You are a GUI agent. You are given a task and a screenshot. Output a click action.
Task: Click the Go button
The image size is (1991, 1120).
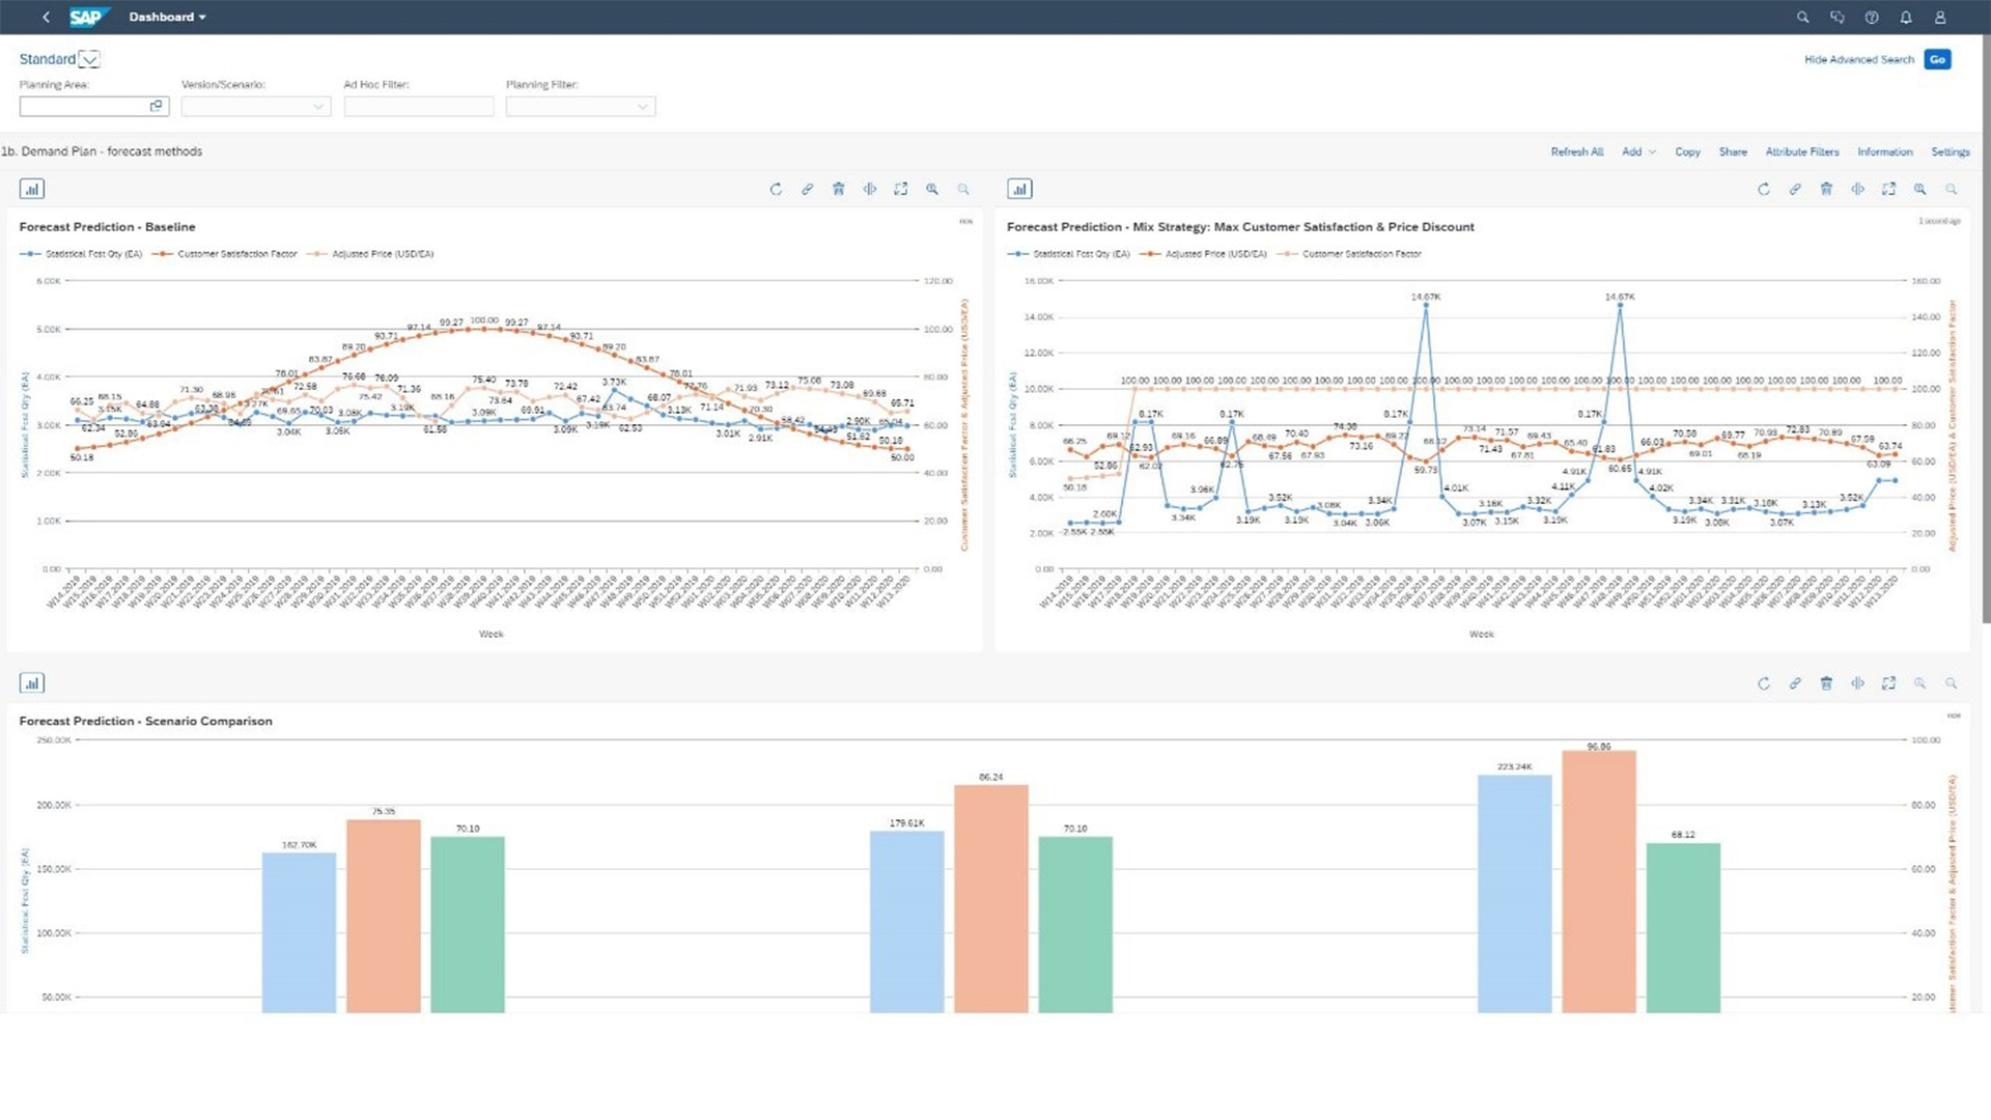click(x=1937, y=59)
